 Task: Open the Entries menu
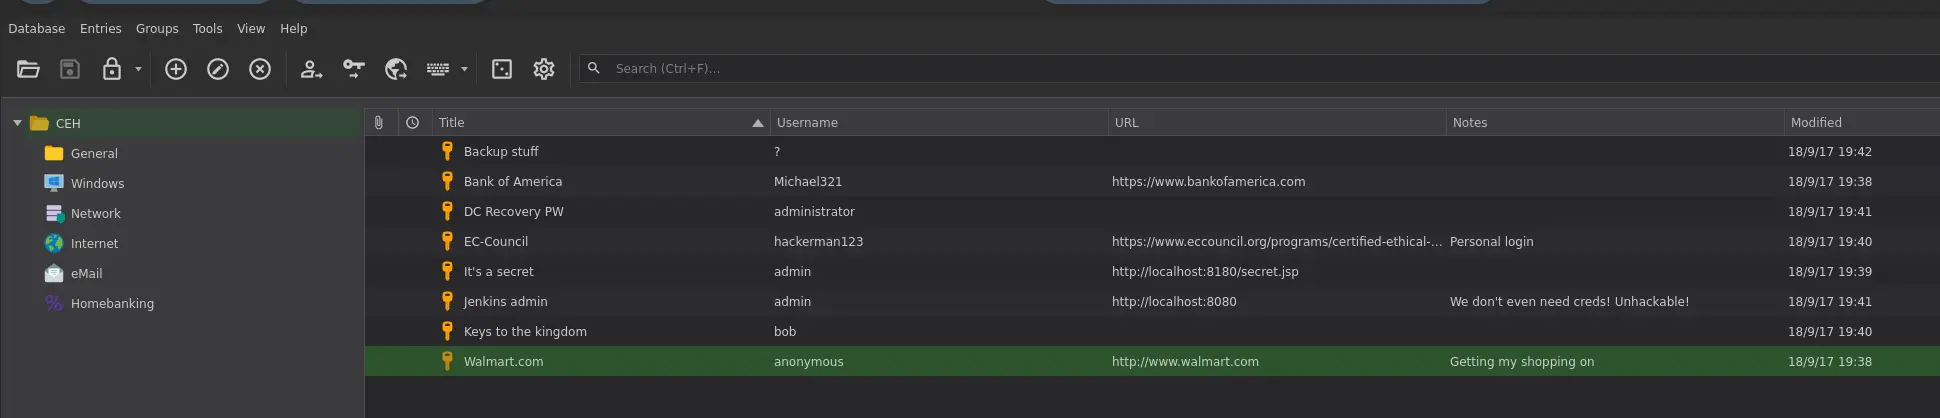[100, 29]
